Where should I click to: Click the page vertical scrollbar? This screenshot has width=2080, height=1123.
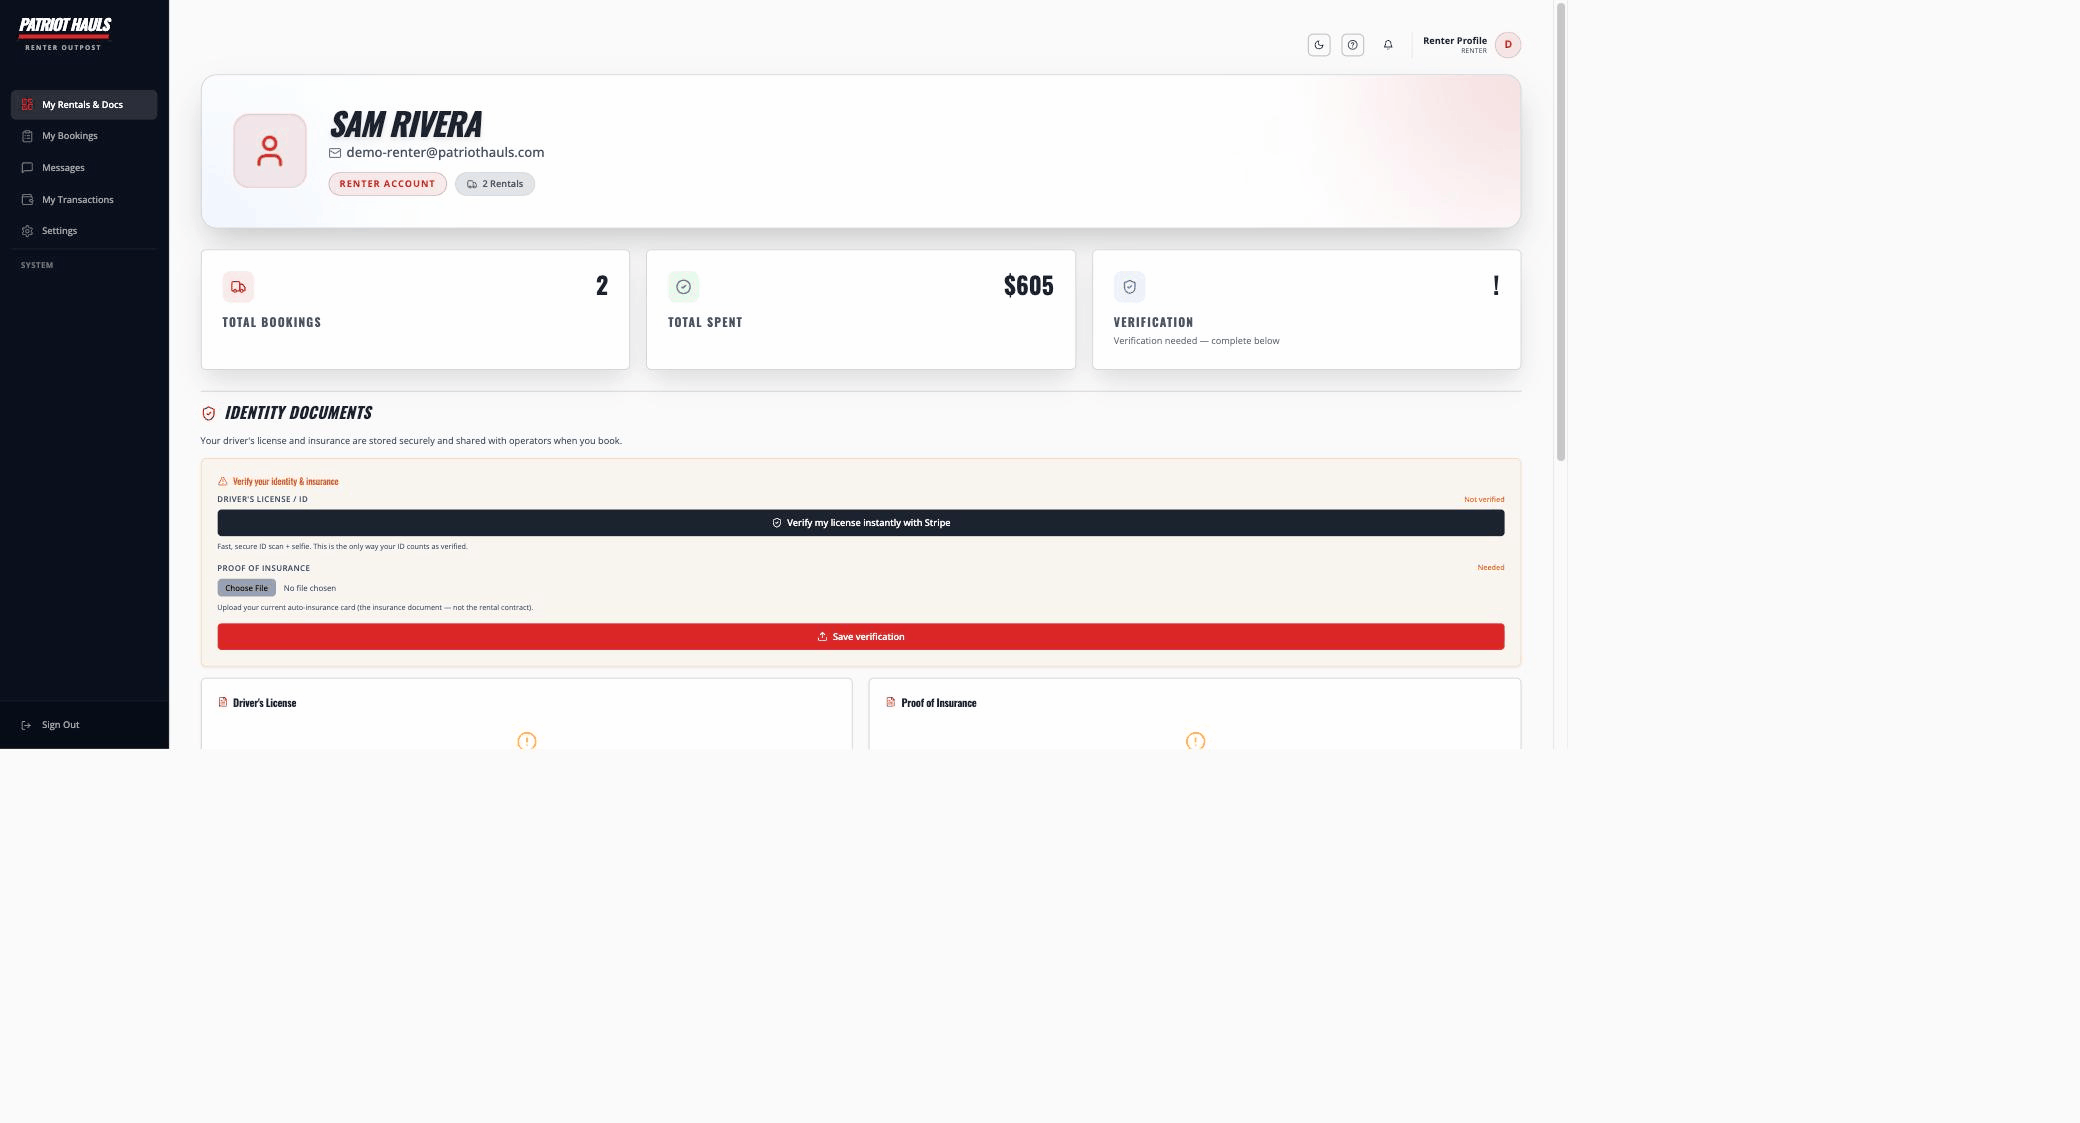(1560, 232)
